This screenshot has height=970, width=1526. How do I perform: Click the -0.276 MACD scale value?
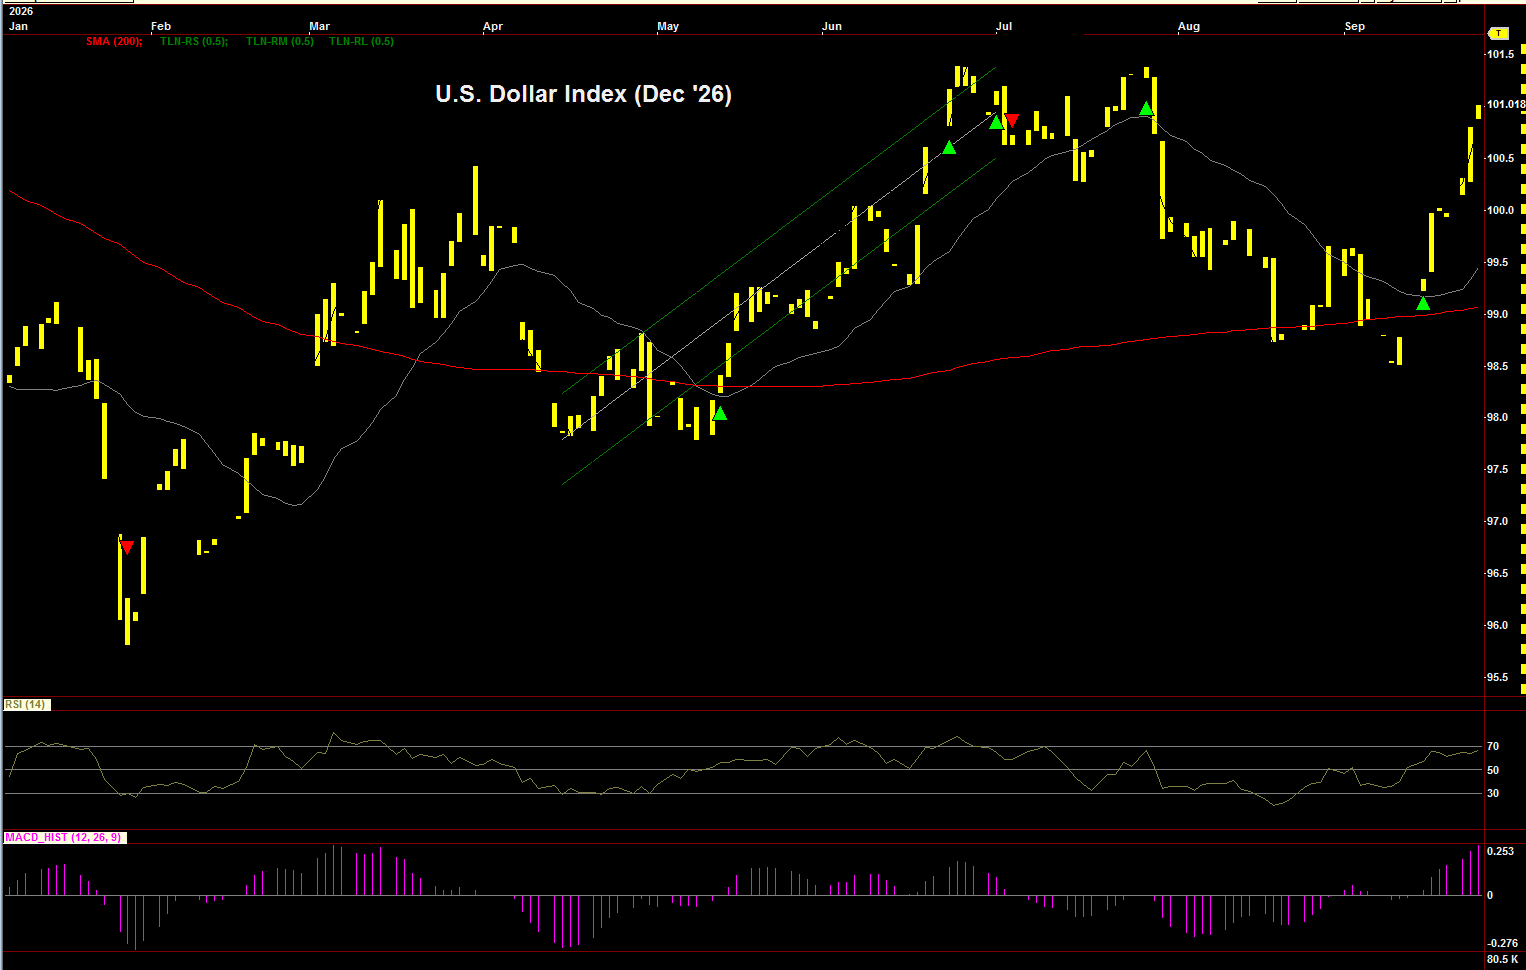click(1503, 943)
